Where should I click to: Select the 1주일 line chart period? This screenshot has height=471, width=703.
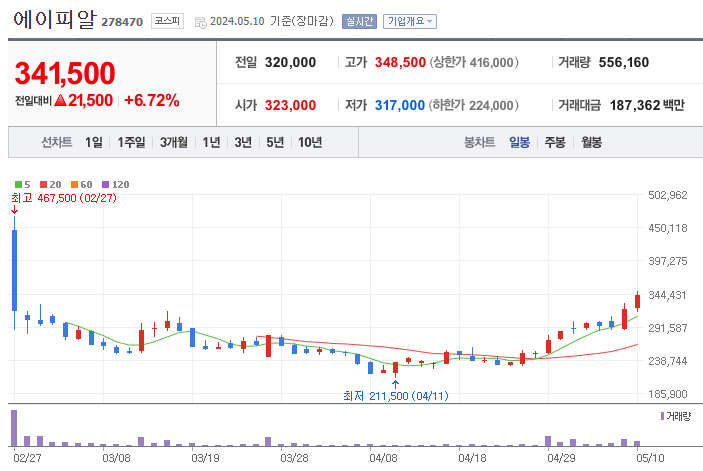[x=131, y=142]
